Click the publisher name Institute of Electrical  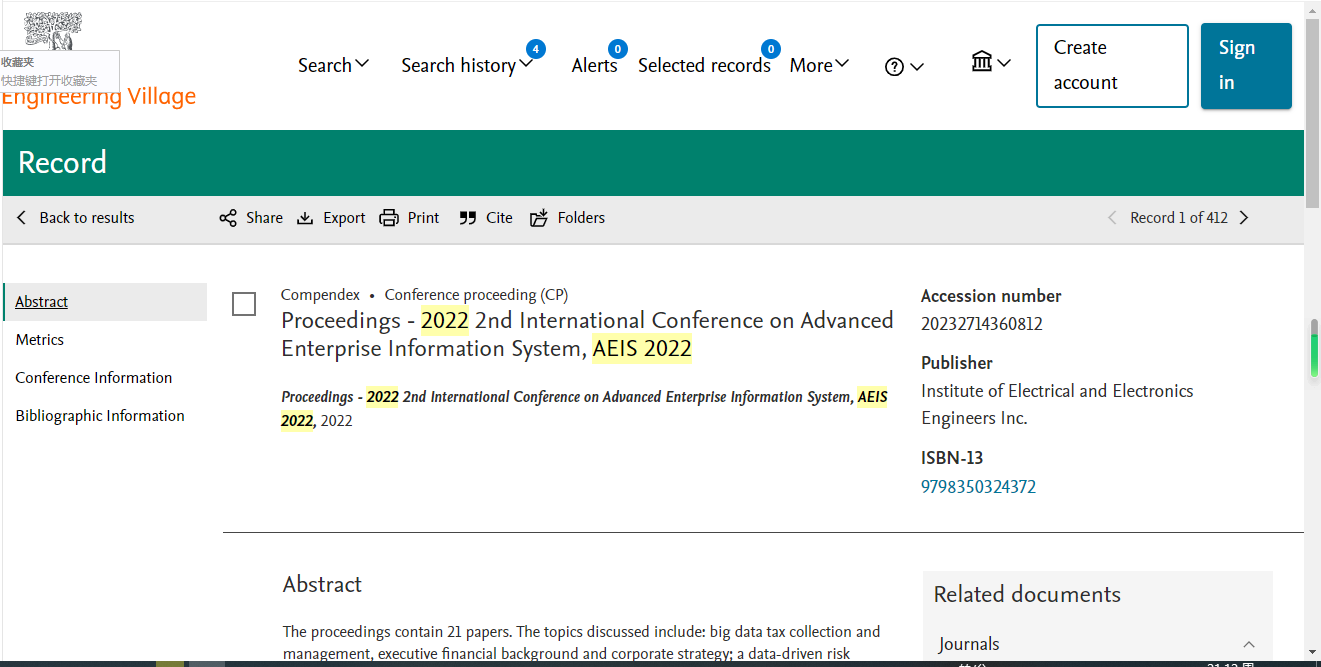click(x=1057, y=404)
